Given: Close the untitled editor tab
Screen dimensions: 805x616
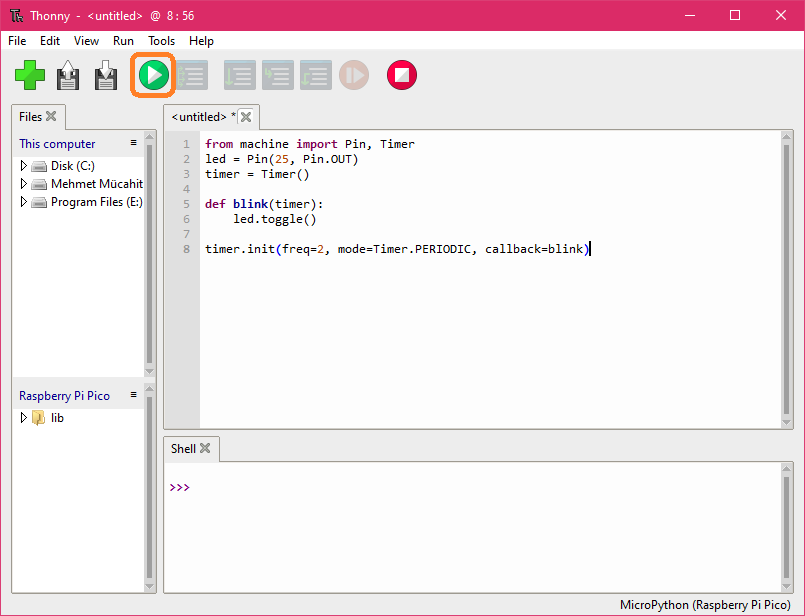Looking at the screenshot, I should coord(246,117).
